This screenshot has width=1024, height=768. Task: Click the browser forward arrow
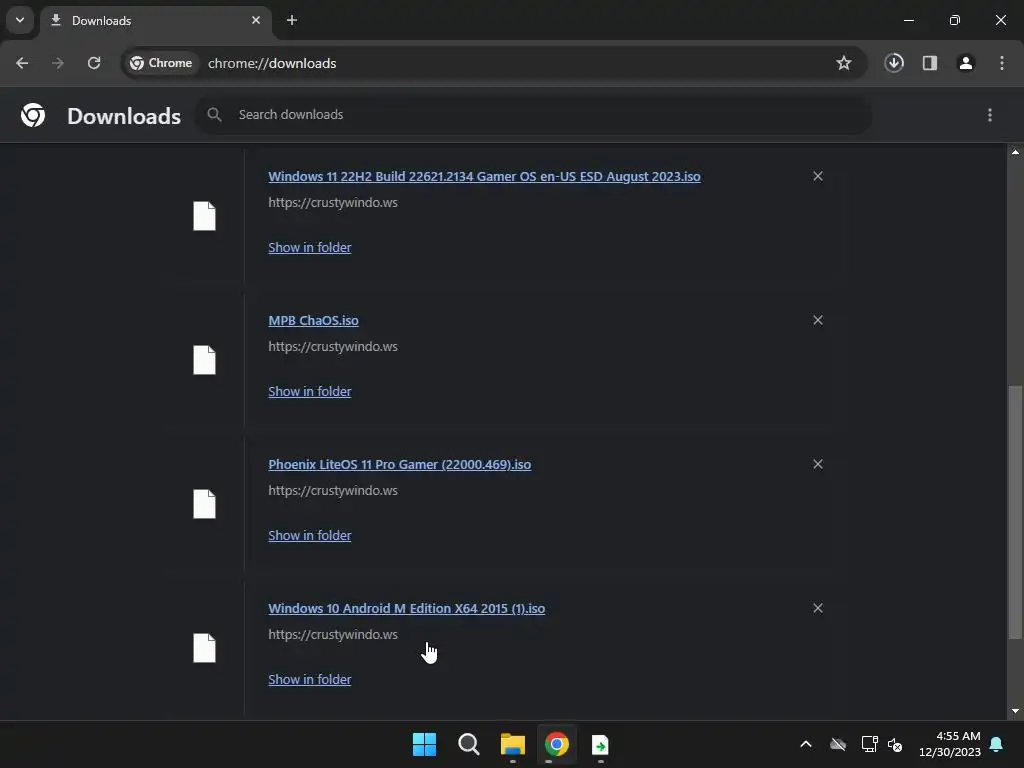coord(58,63)
